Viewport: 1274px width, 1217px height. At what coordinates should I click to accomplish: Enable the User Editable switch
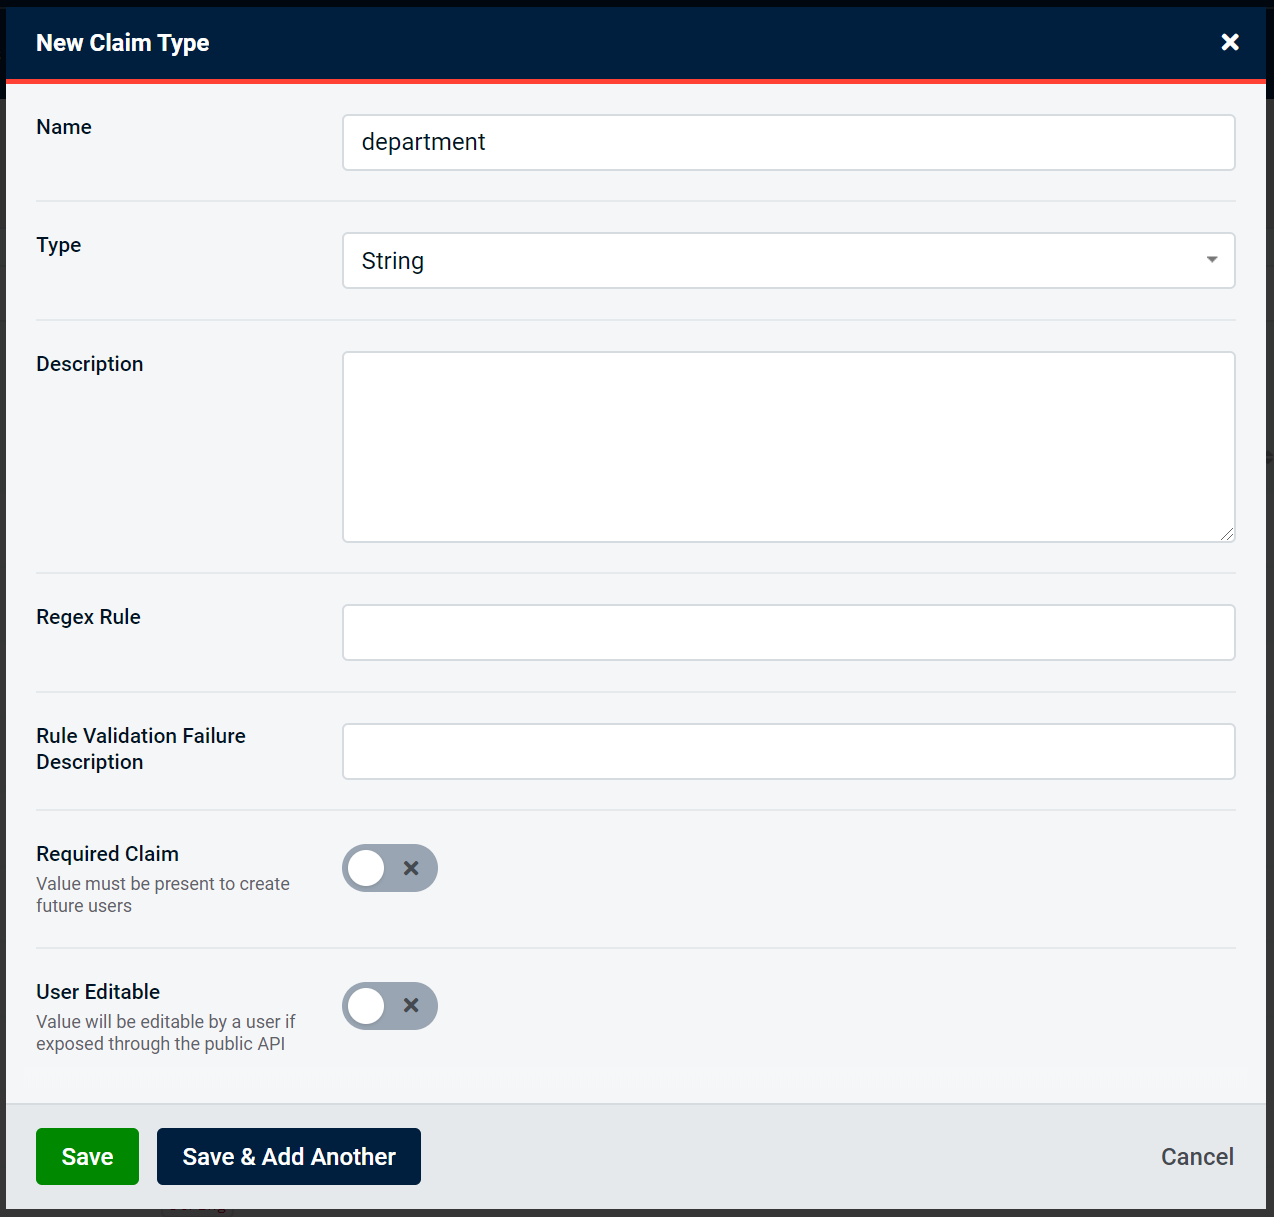point(389,1006)
